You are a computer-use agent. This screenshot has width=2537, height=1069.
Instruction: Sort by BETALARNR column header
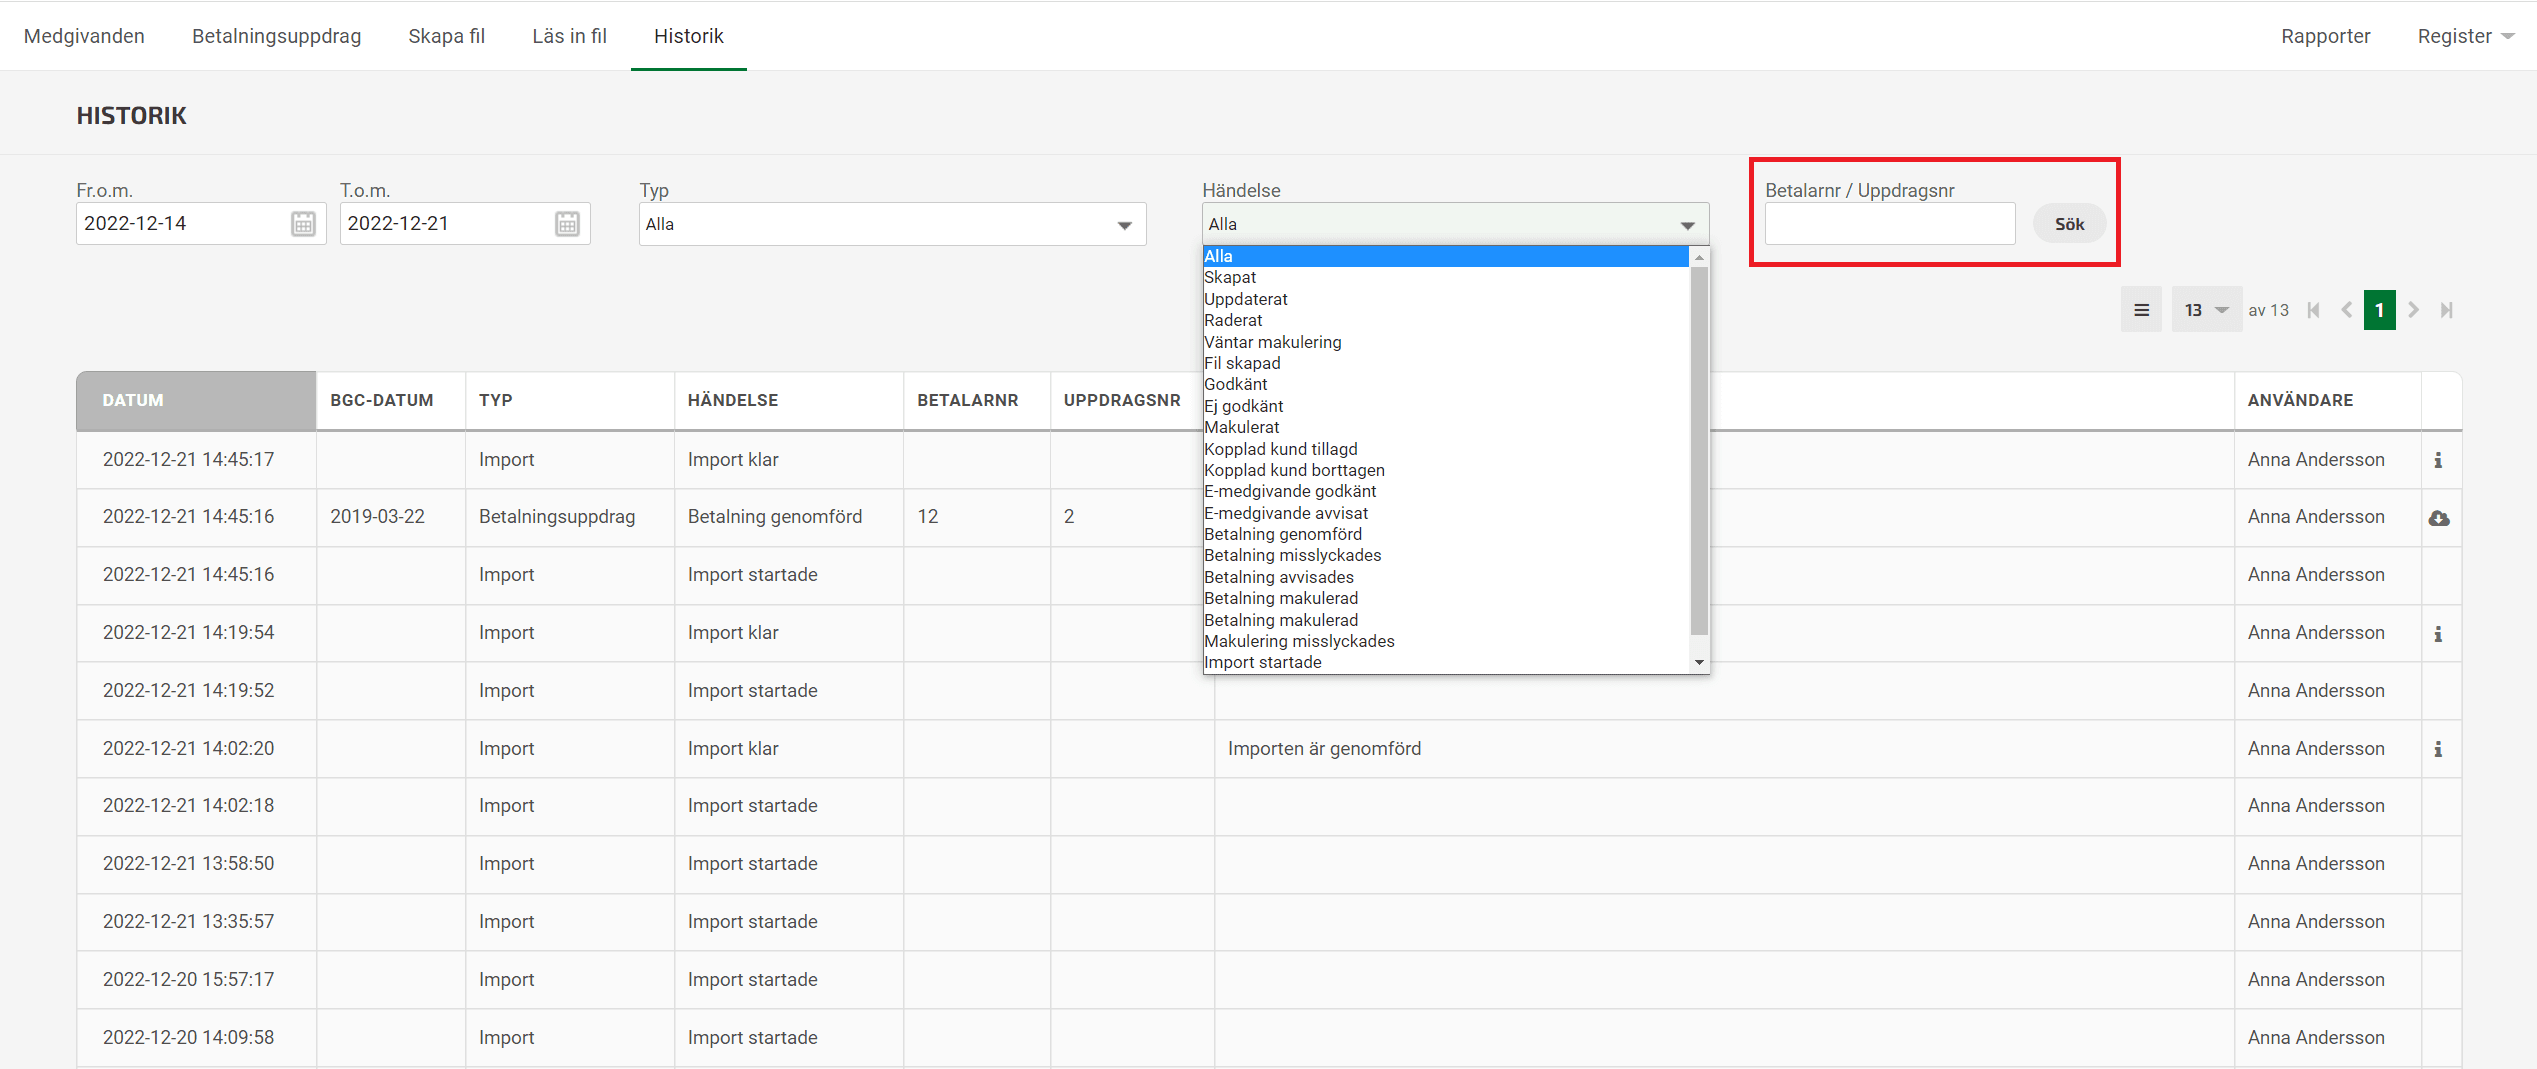pyautogui.click(x=977, y=400)
